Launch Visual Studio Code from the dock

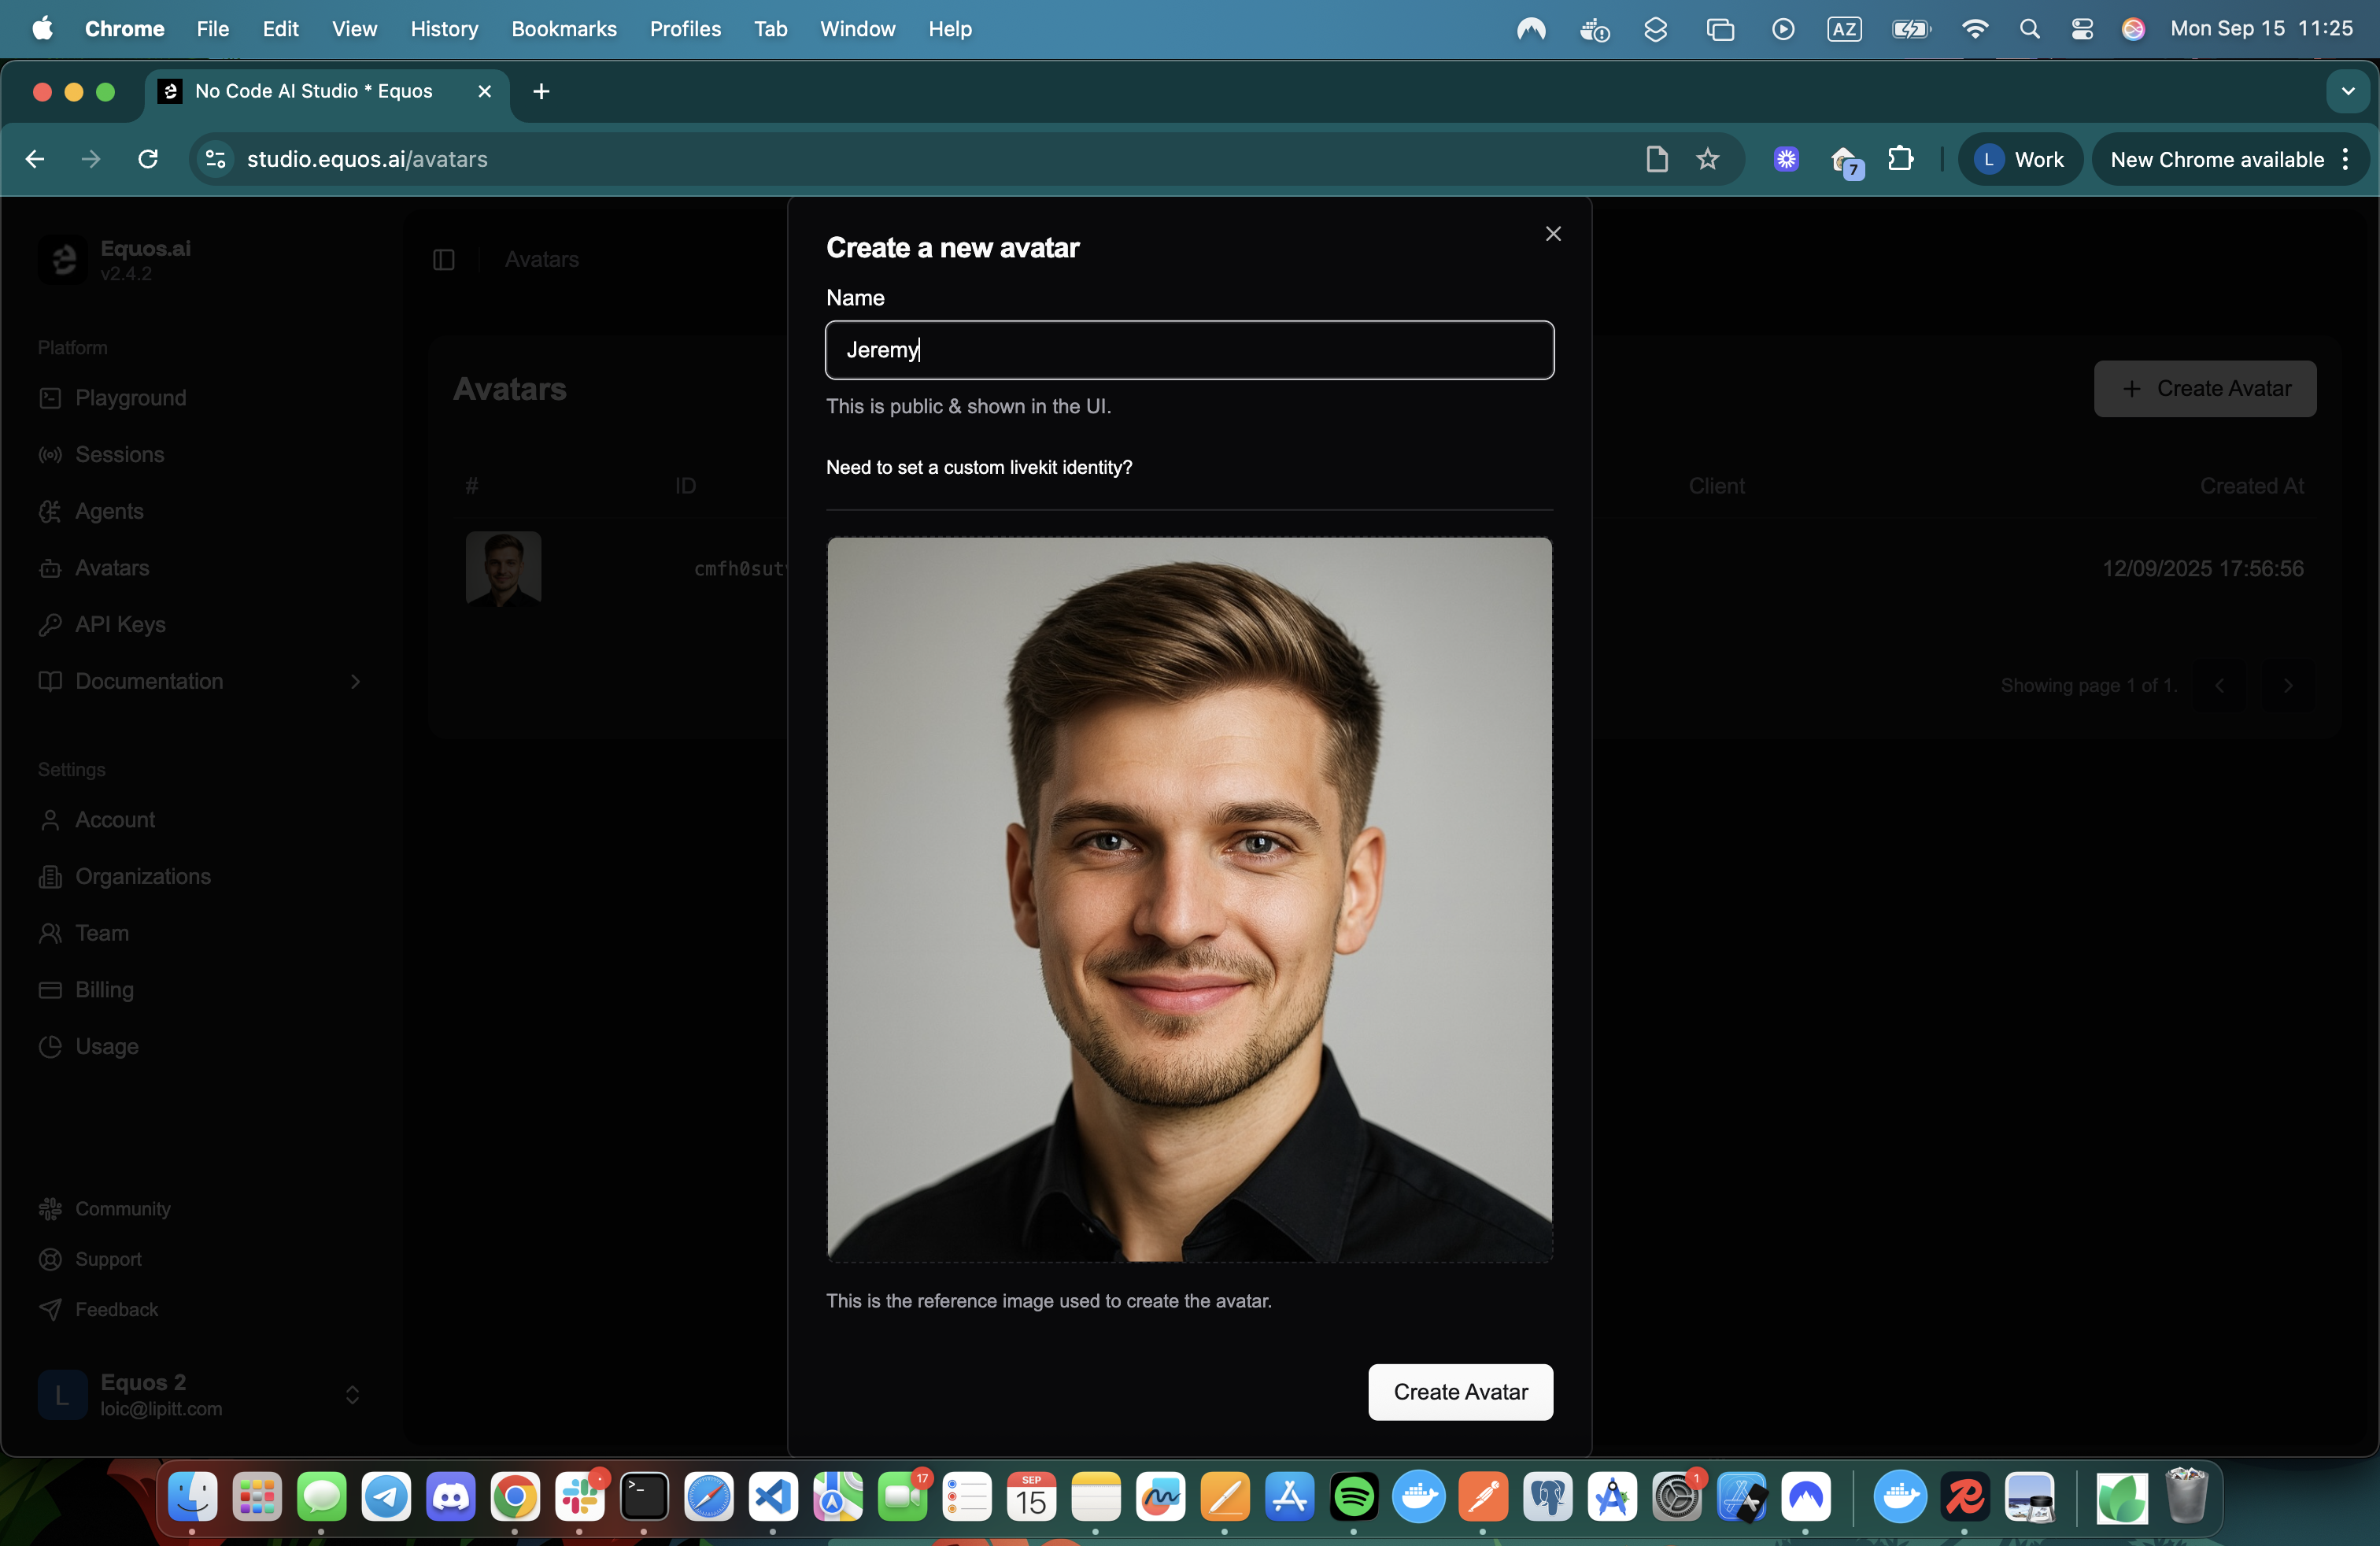pyautogui.click(x=773, y=1496)
